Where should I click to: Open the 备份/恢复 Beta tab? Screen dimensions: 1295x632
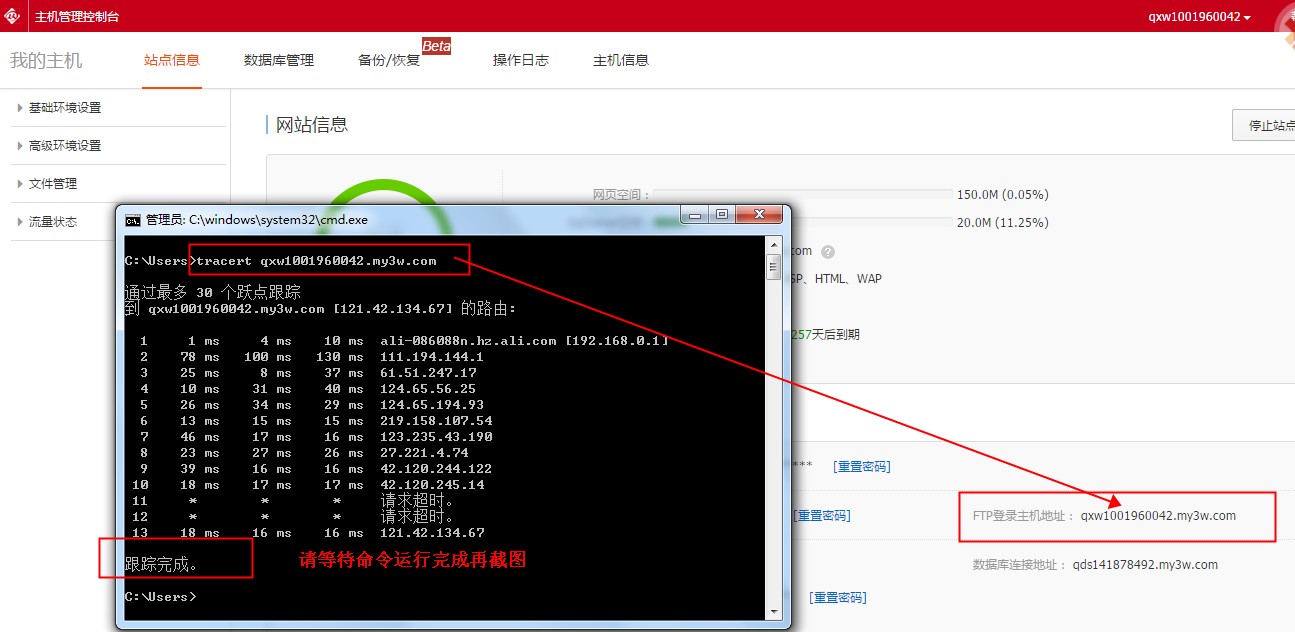pyautogui.click(x=390, y=60)
